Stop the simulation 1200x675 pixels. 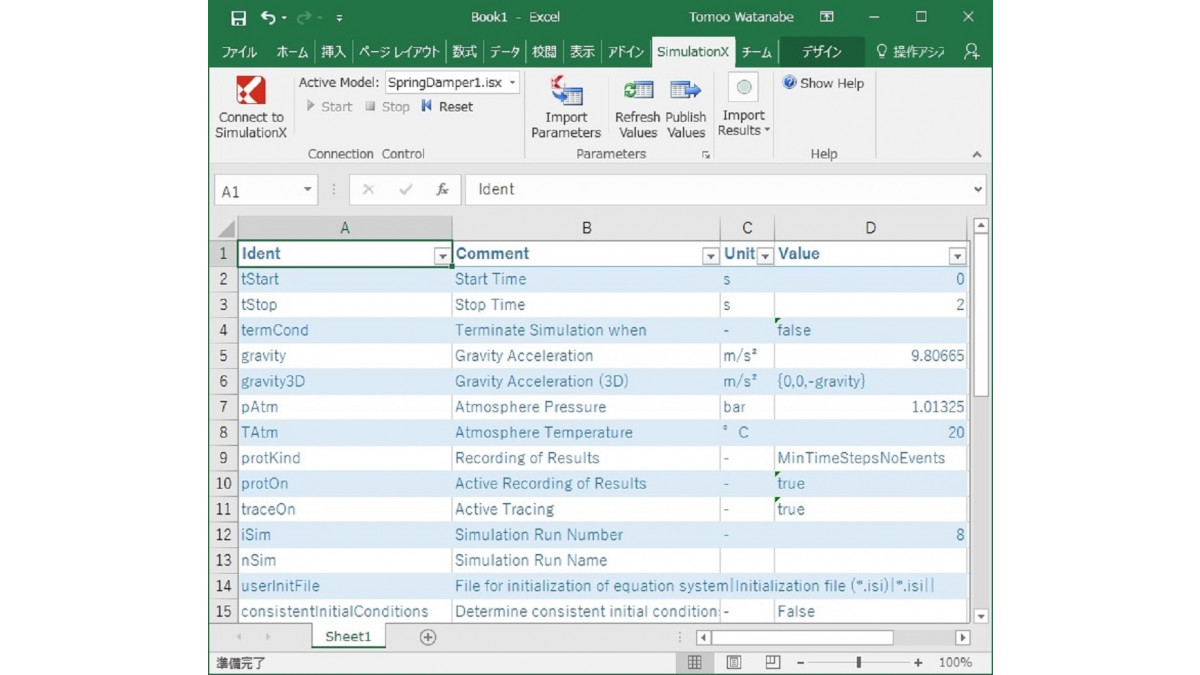click(x=387, y=107)
